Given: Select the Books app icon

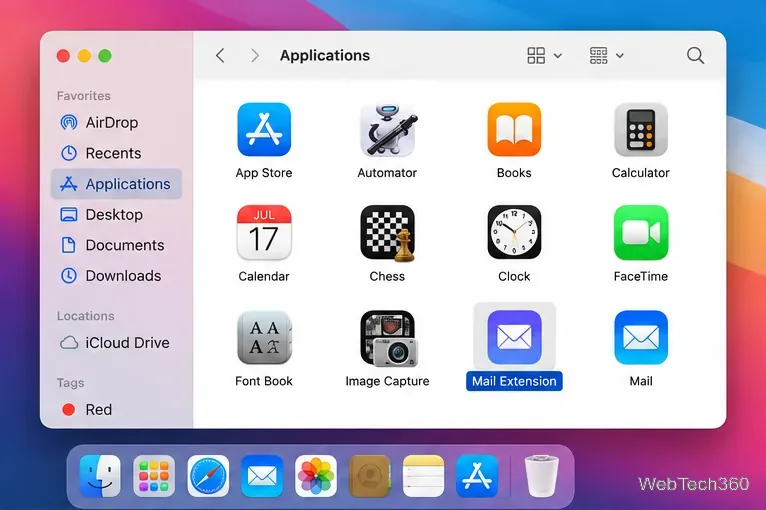Looking at the screenshot, I should click(x=514, y=129).
